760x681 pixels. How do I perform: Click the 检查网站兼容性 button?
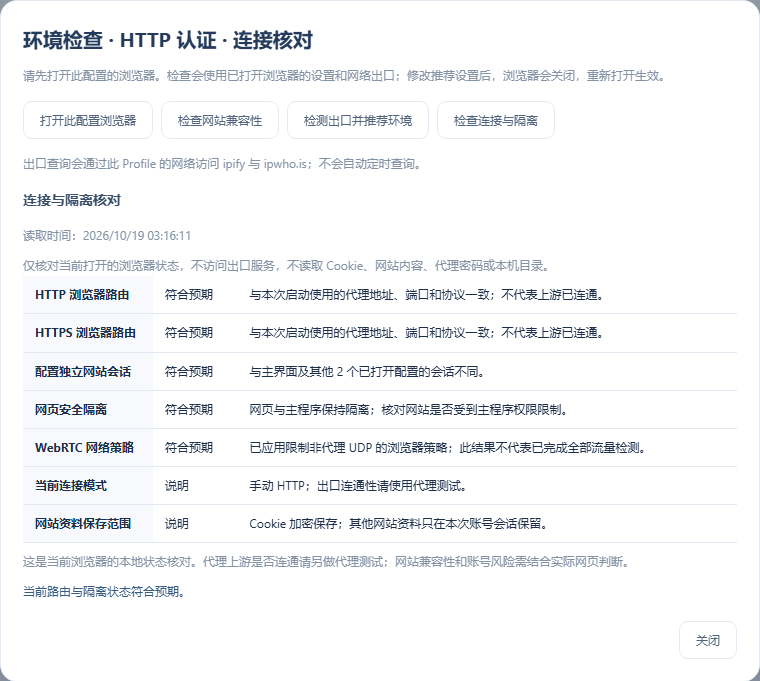pyautogui.click(x=220, y=120)
